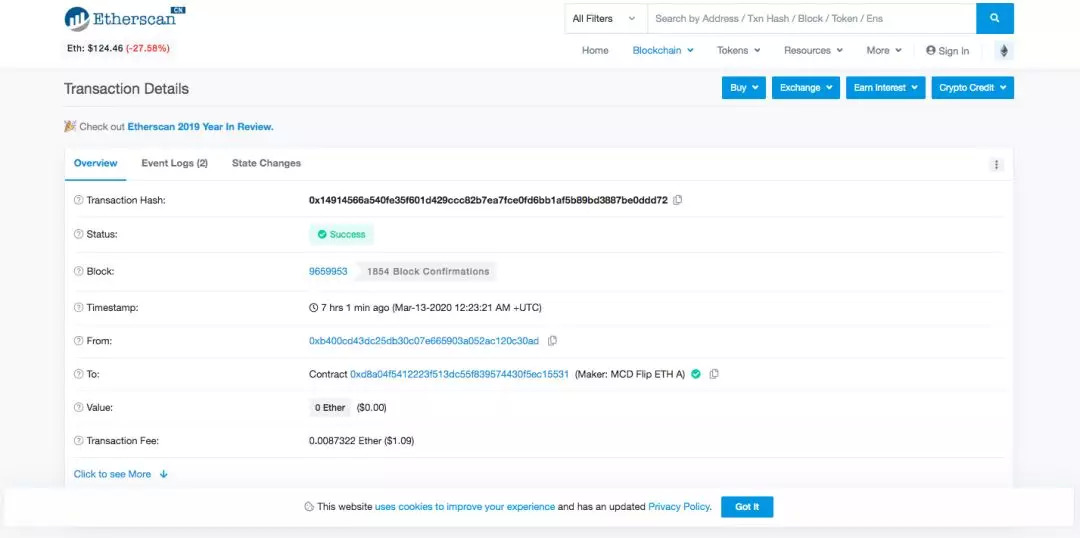Click the Success status badge
1080x538 pixels.
[x=342, y=234]
